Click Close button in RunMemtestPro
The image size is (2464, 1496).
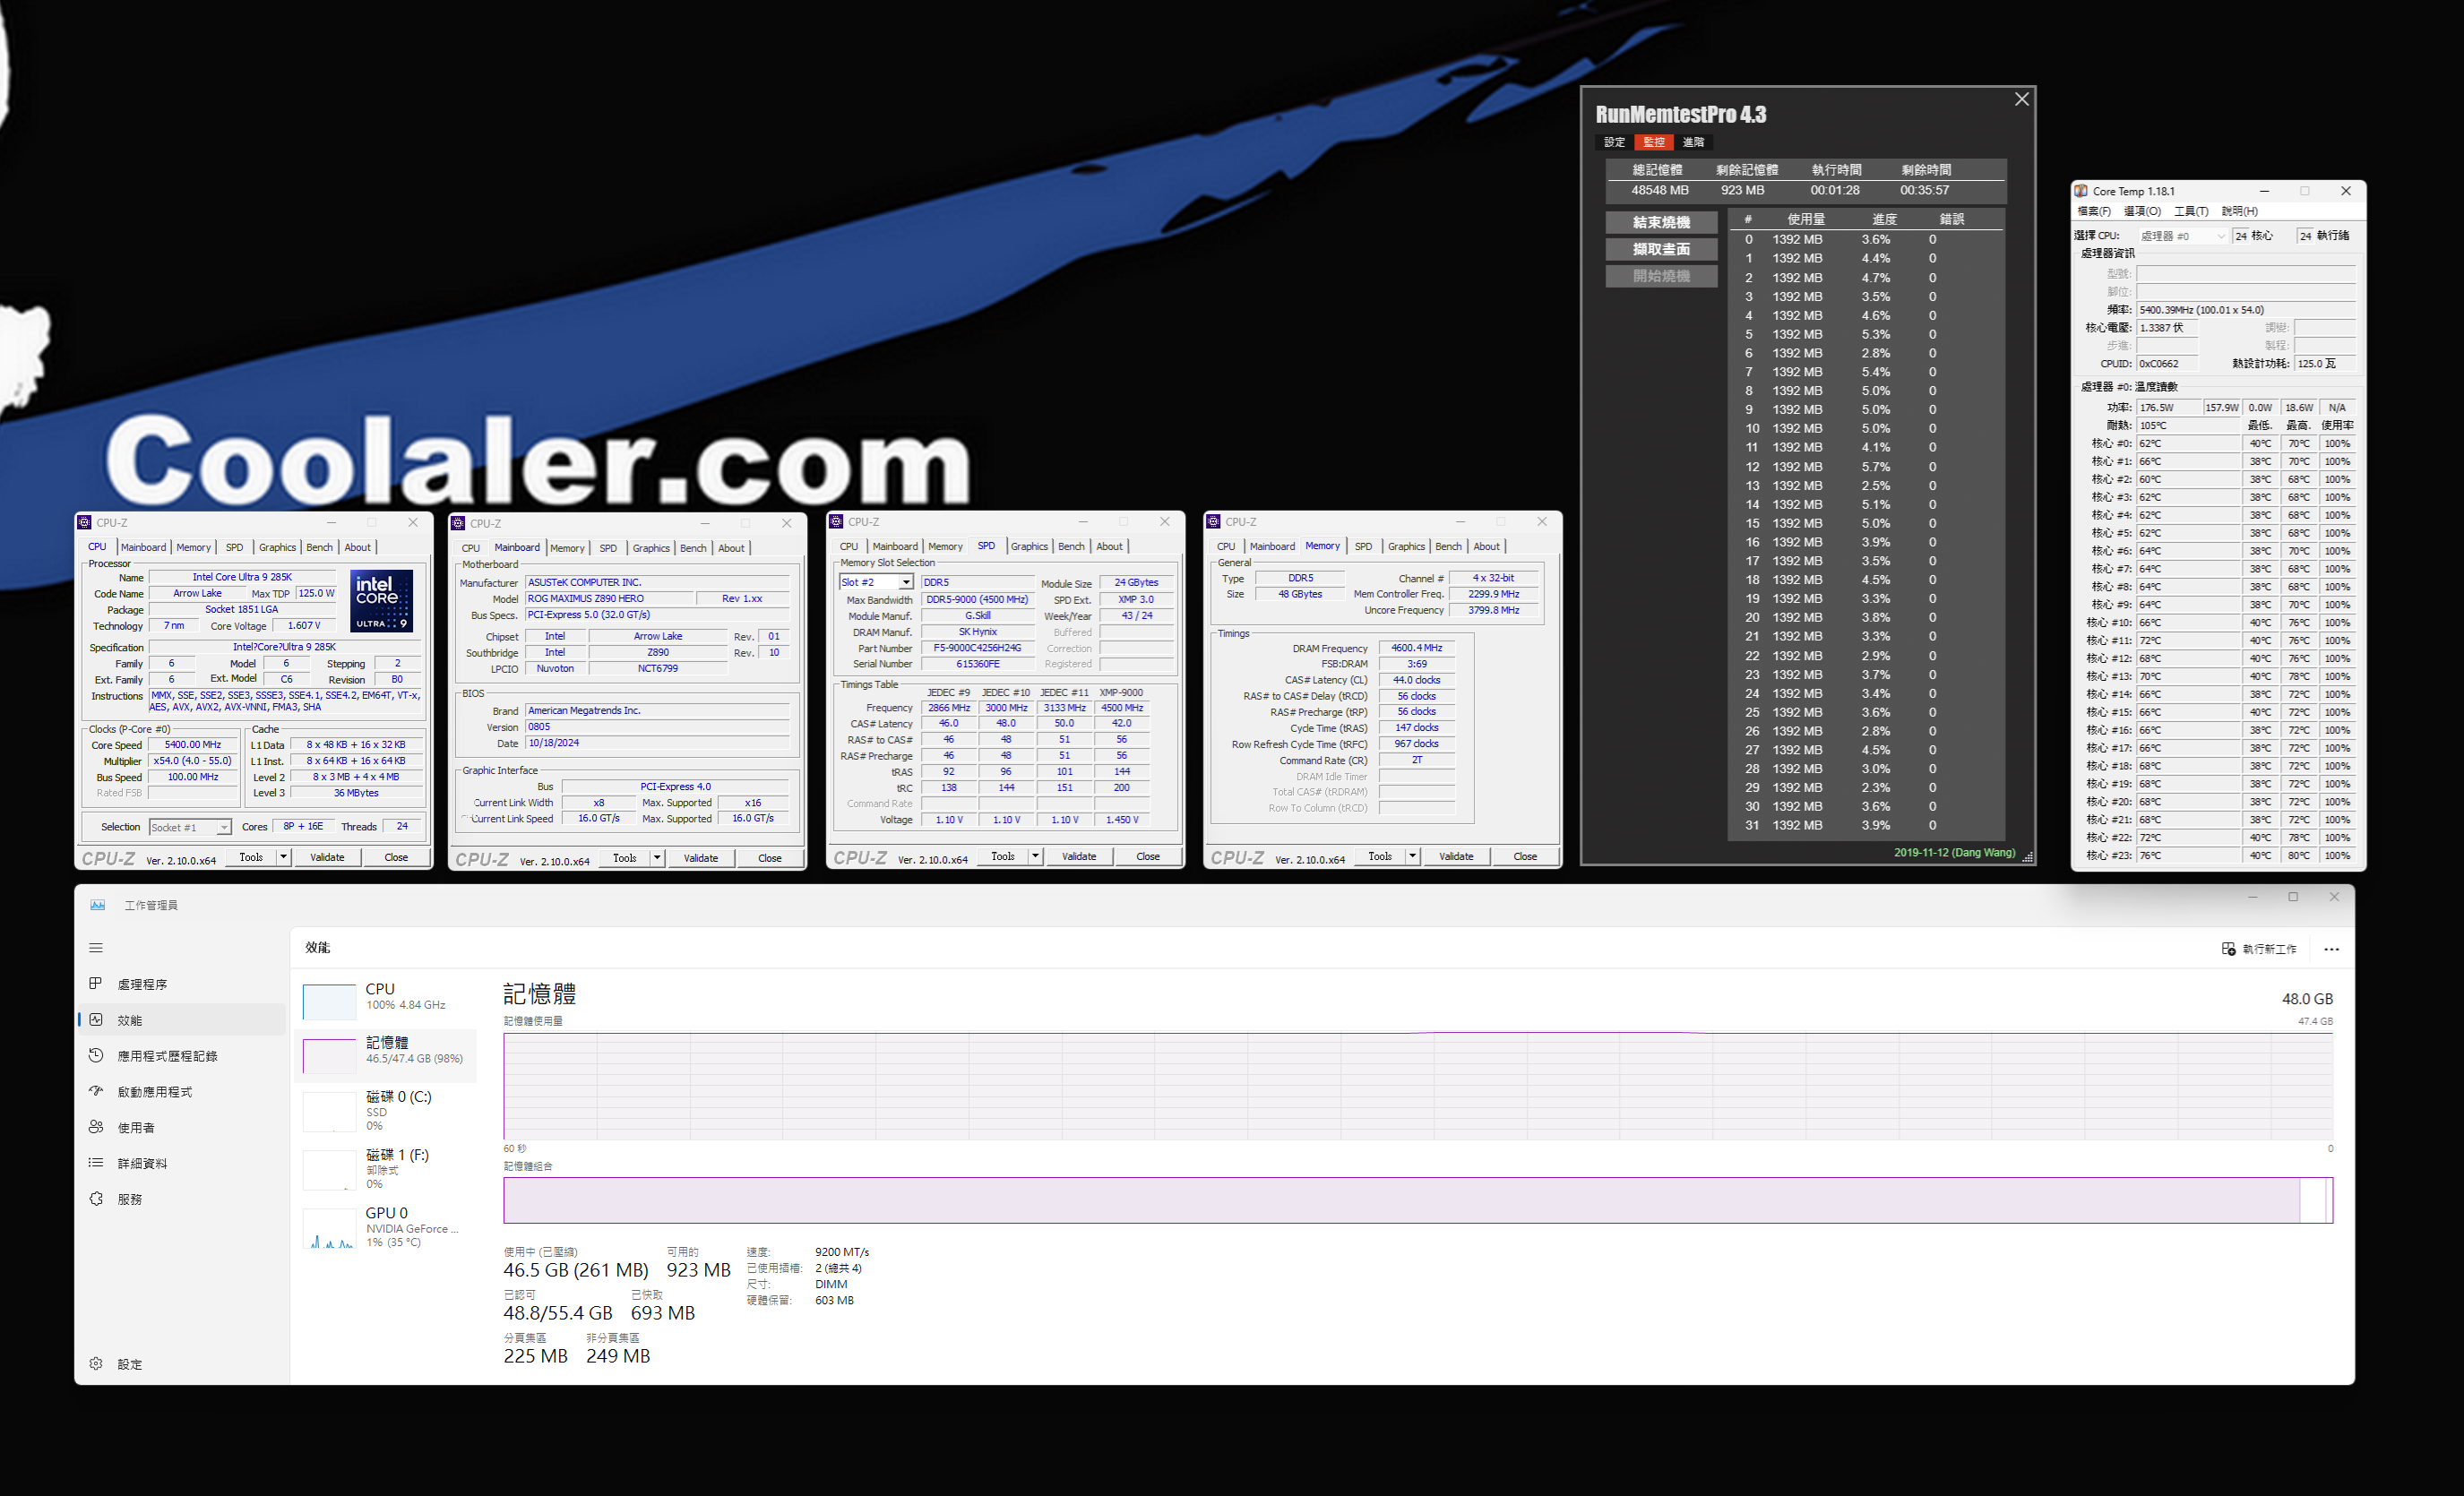point(2024,102)
